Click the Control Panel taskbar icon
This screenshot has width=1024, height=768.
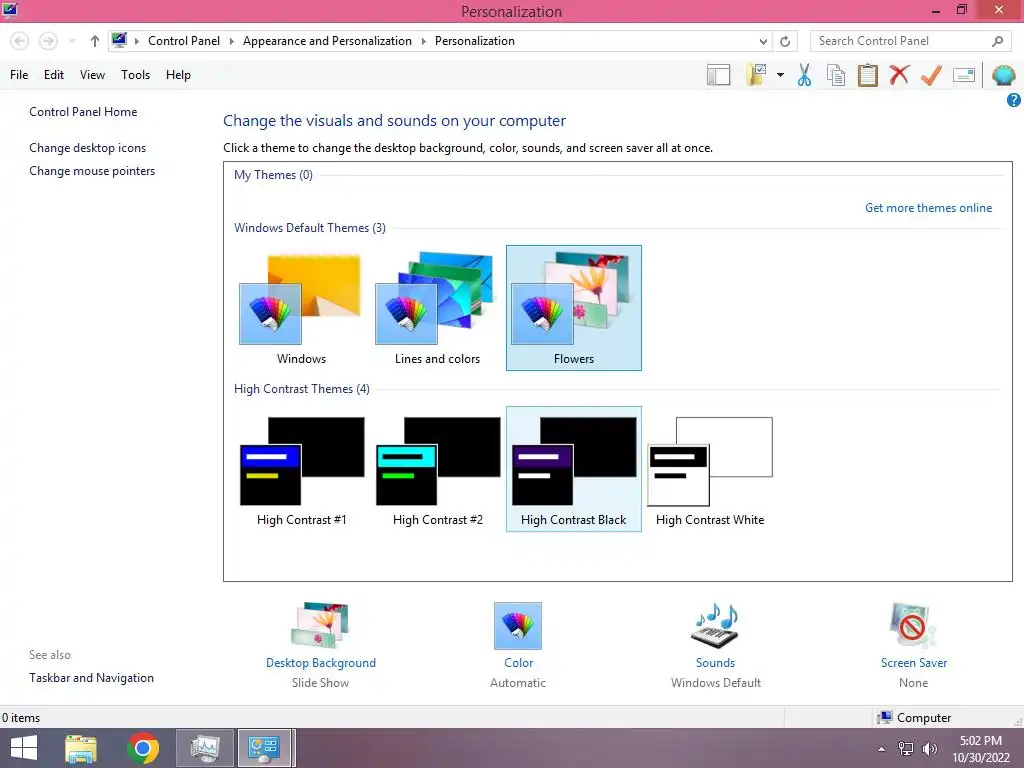click(264, 748)
